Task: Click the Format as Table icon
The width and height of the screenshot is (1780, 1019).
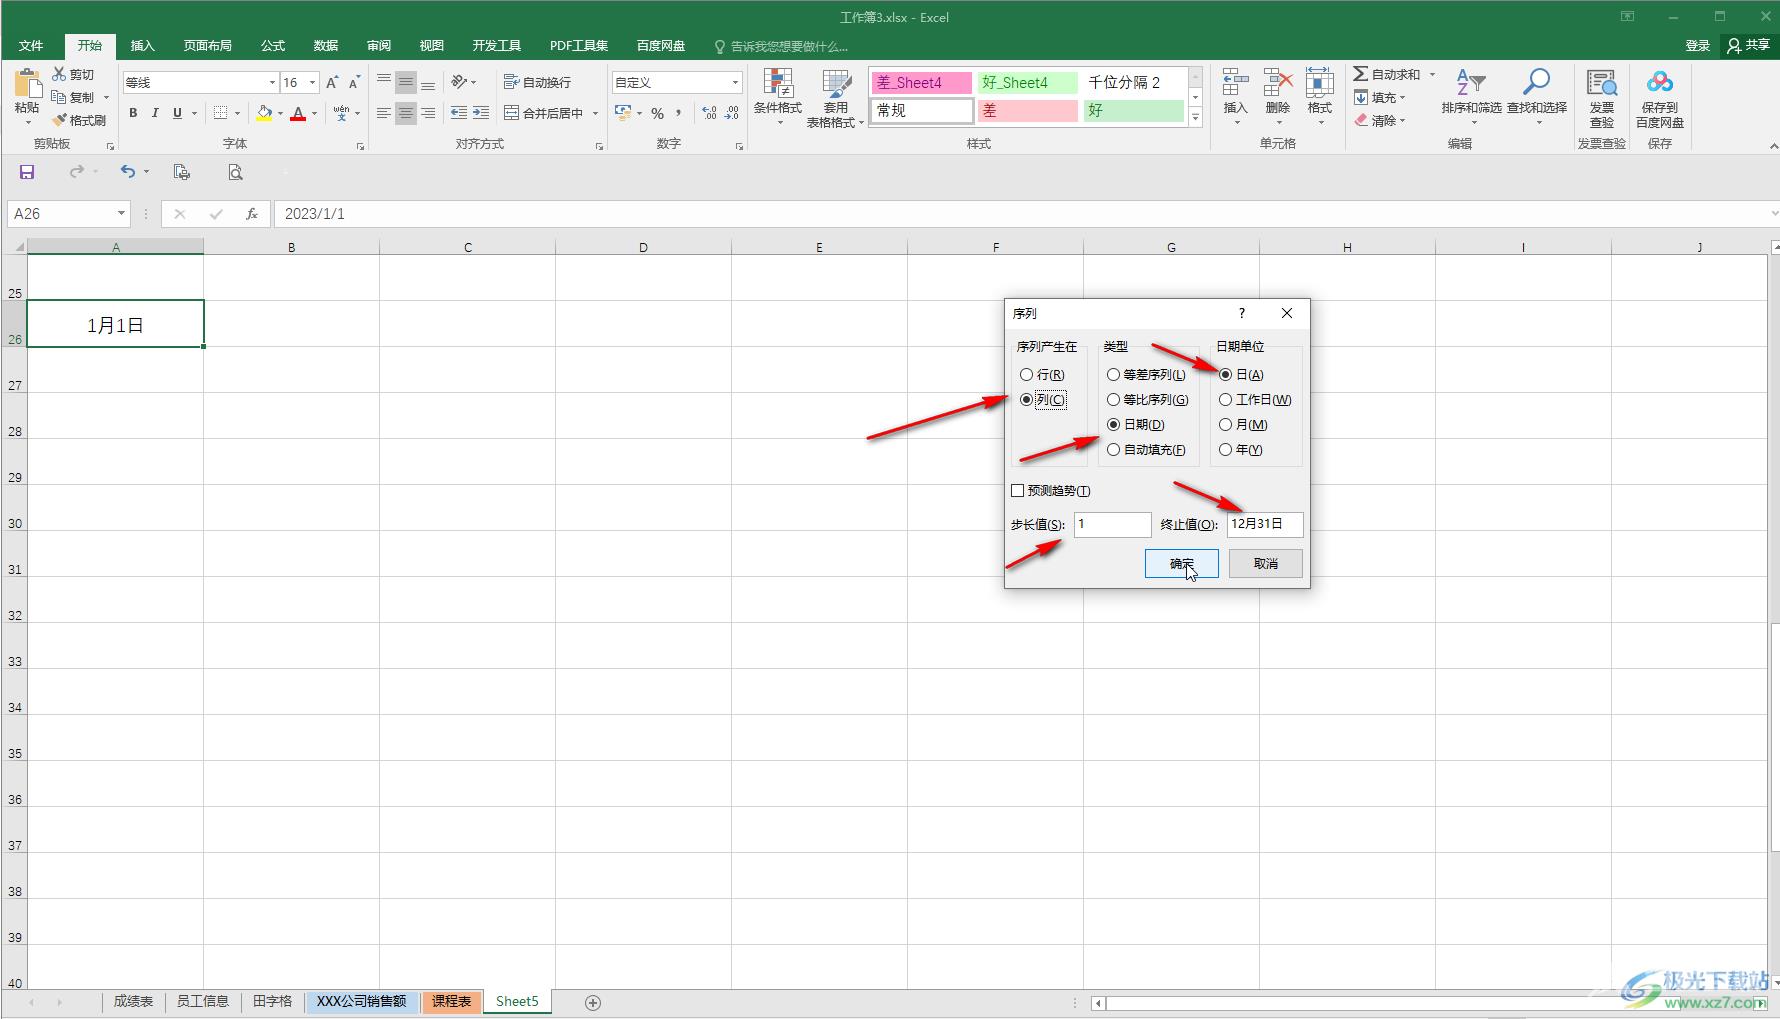Action: pos(836,84)
